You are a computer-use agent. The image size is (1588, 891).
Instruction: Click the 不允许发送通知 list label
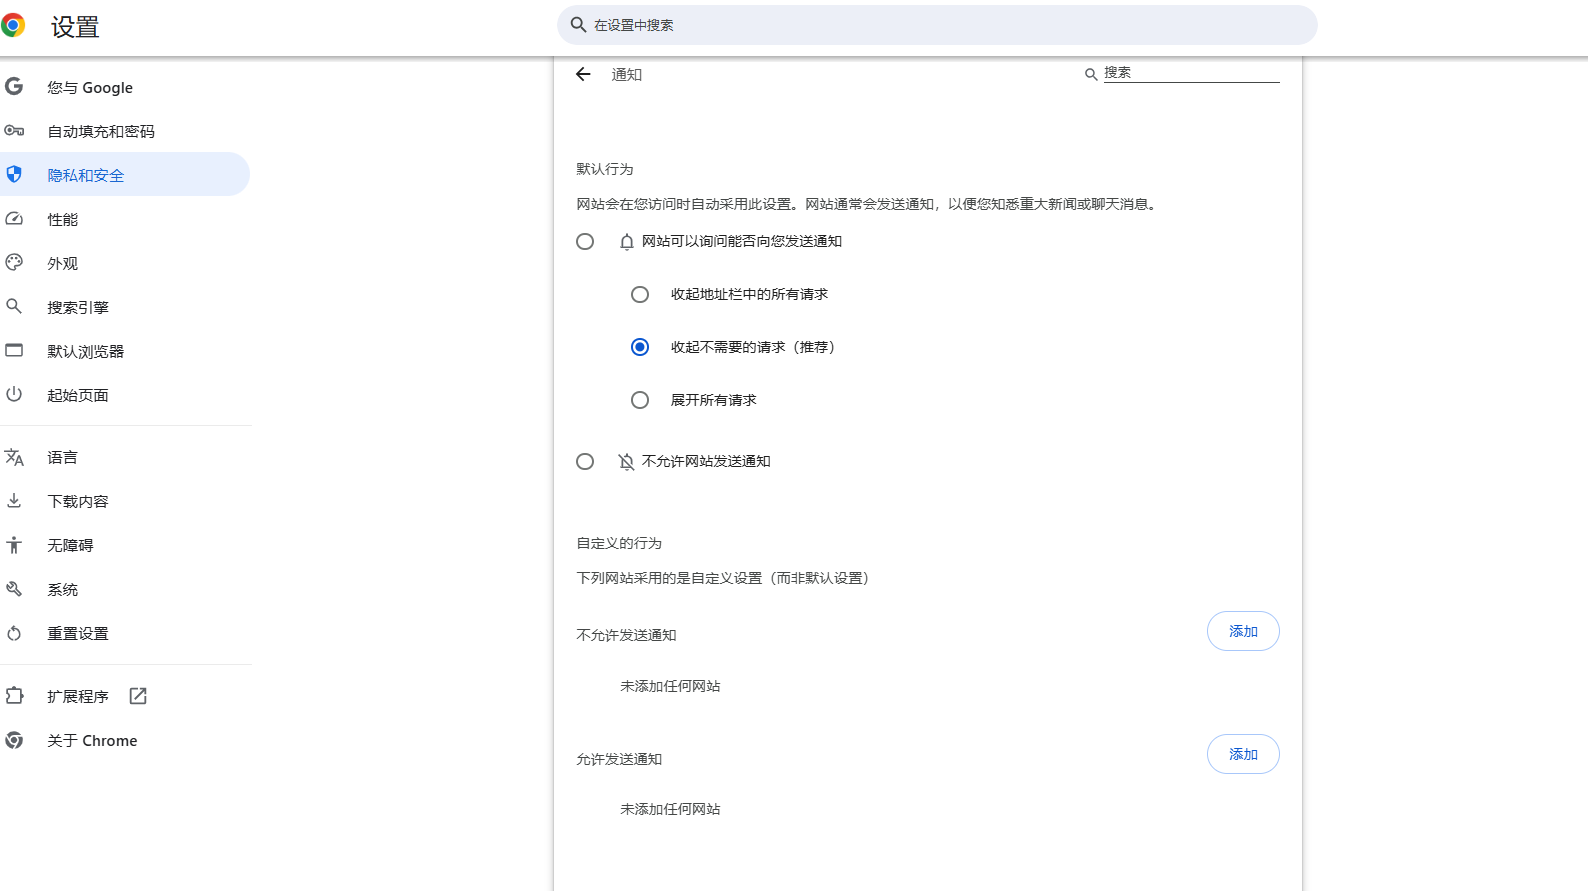pyautogui.click(x=626, y=635)
